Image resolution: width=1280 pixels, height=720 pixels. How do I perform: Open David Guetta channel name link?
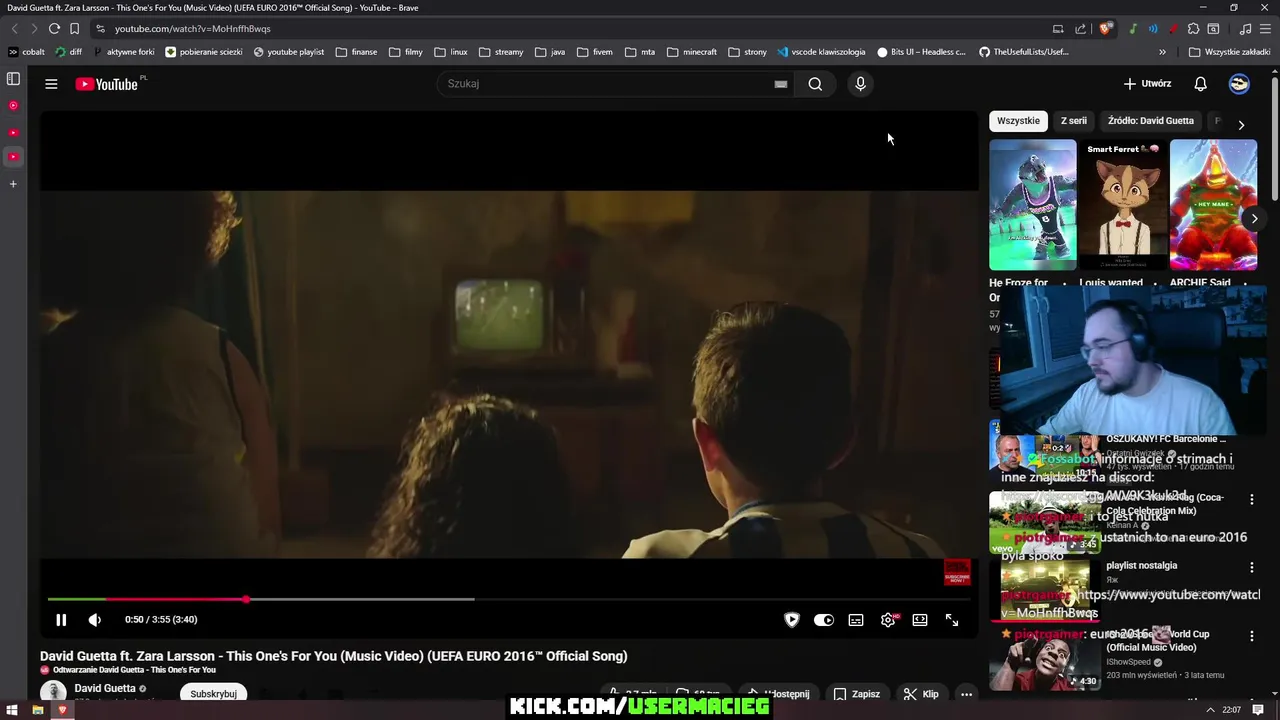coord(105,688)
